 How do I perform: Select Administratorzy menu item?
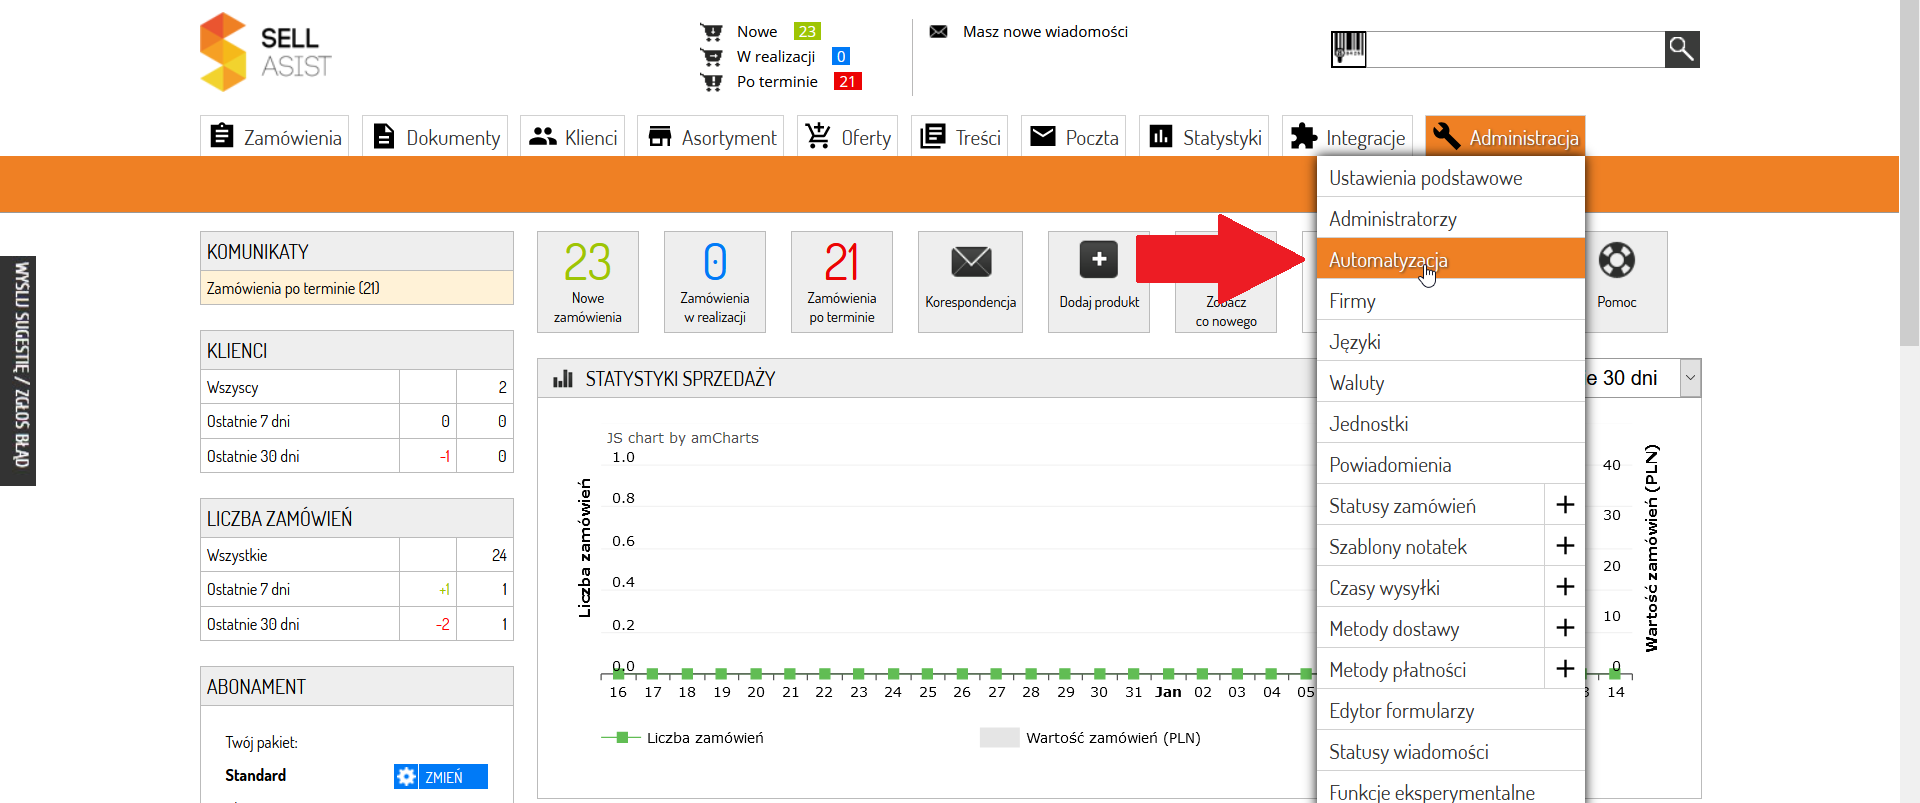(1451, 219)
